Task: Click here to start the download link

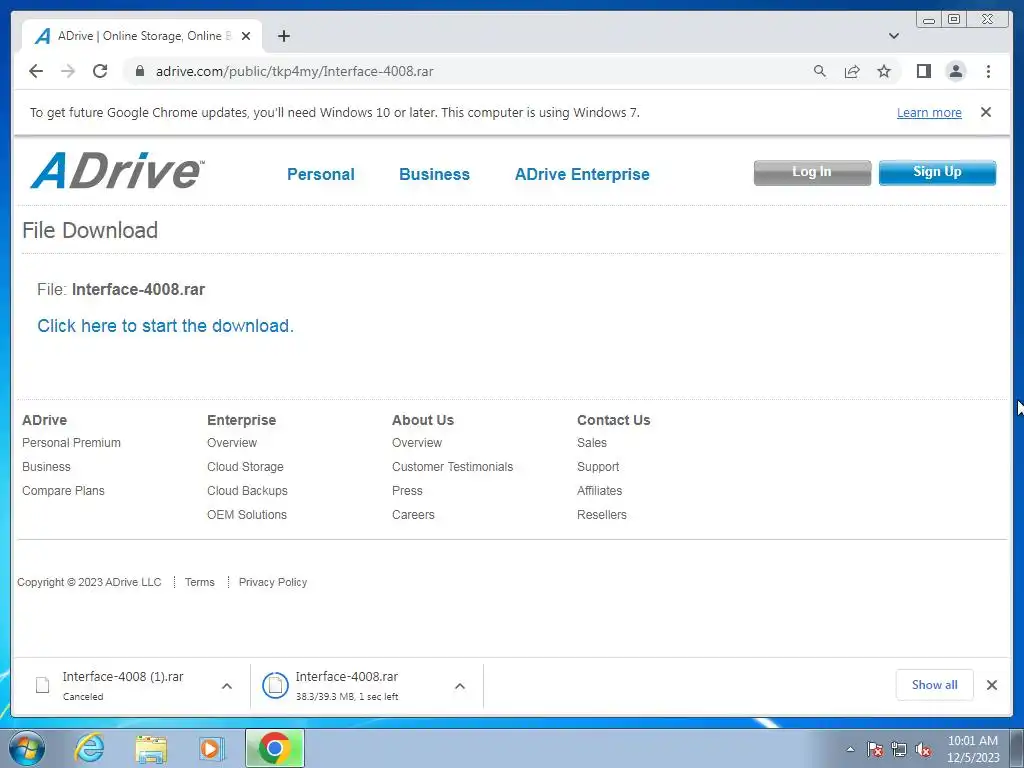Action: [165, 326]
